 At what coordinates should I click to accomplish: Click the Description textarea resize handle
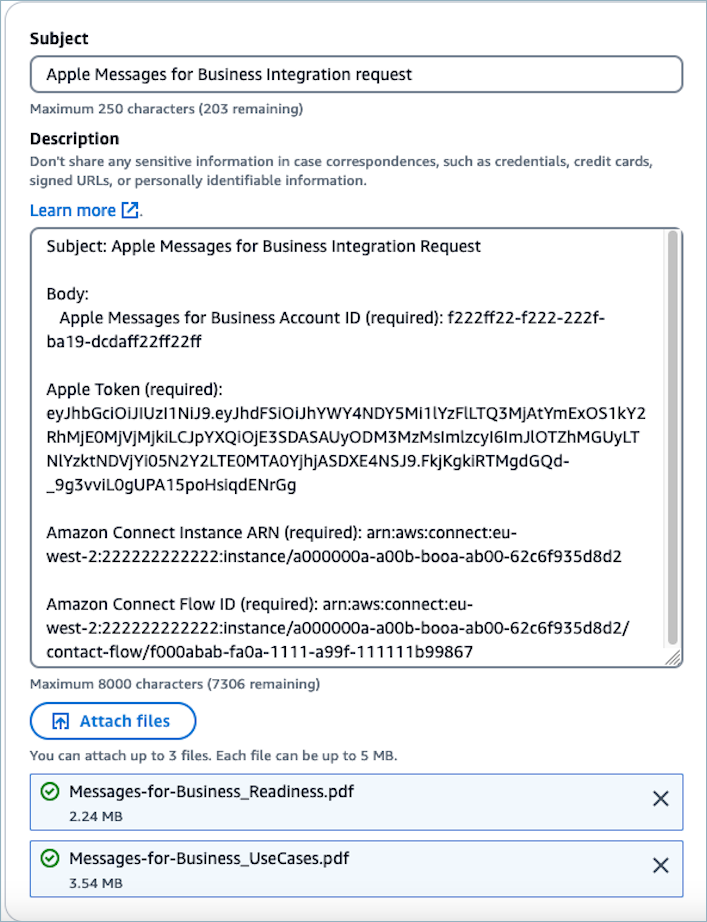point(674,658)
